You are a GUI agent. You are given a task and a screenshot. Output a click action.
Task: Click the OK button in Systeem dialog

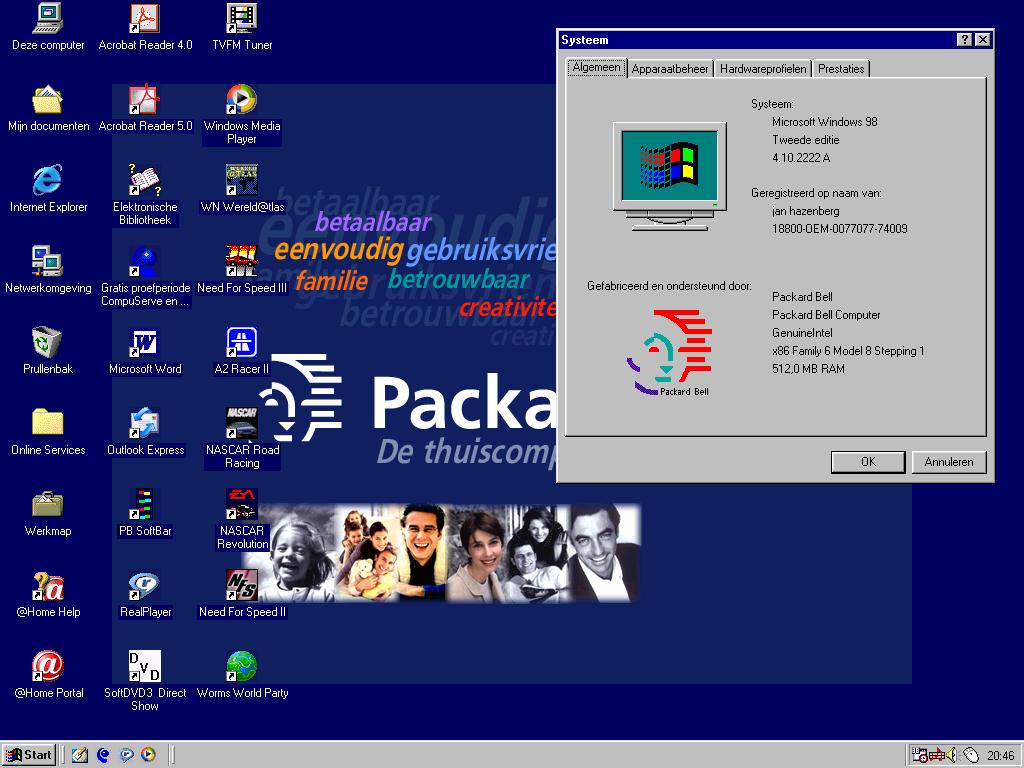[868, 462]
